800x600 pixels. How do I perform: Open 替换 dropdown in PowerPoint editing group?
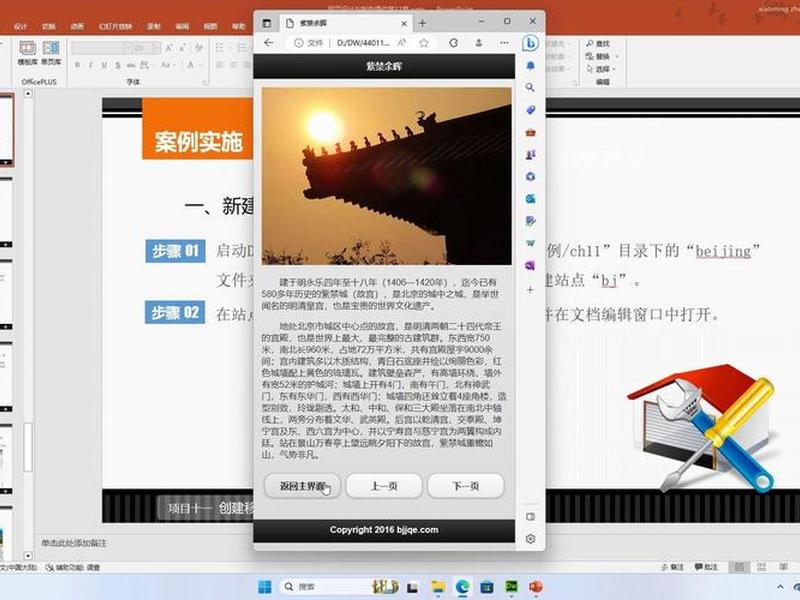tap(602, 56)
